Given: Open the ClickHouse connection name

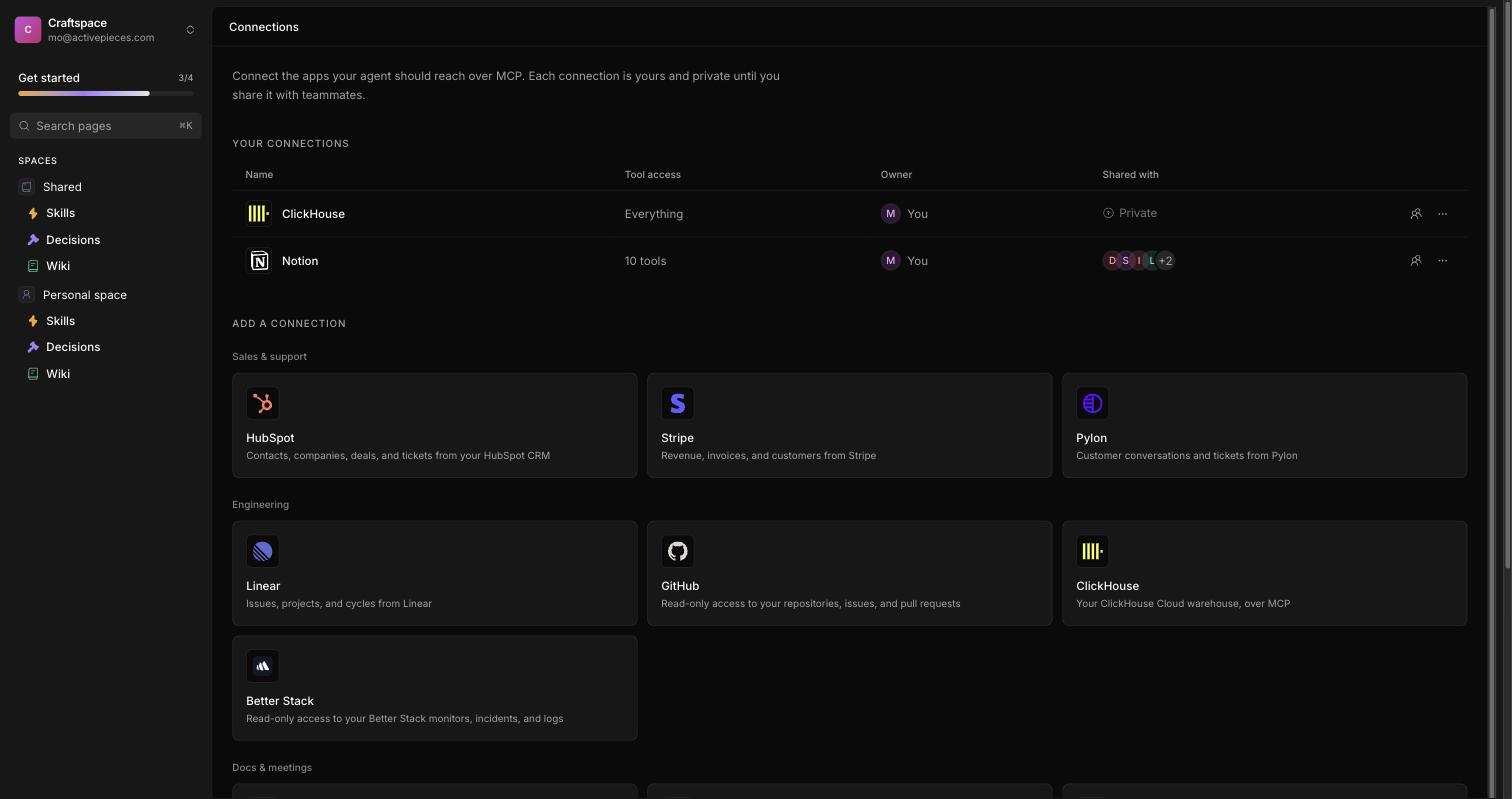Looking at the screenshot, I should pyautogui.click(x=313, y=214).
